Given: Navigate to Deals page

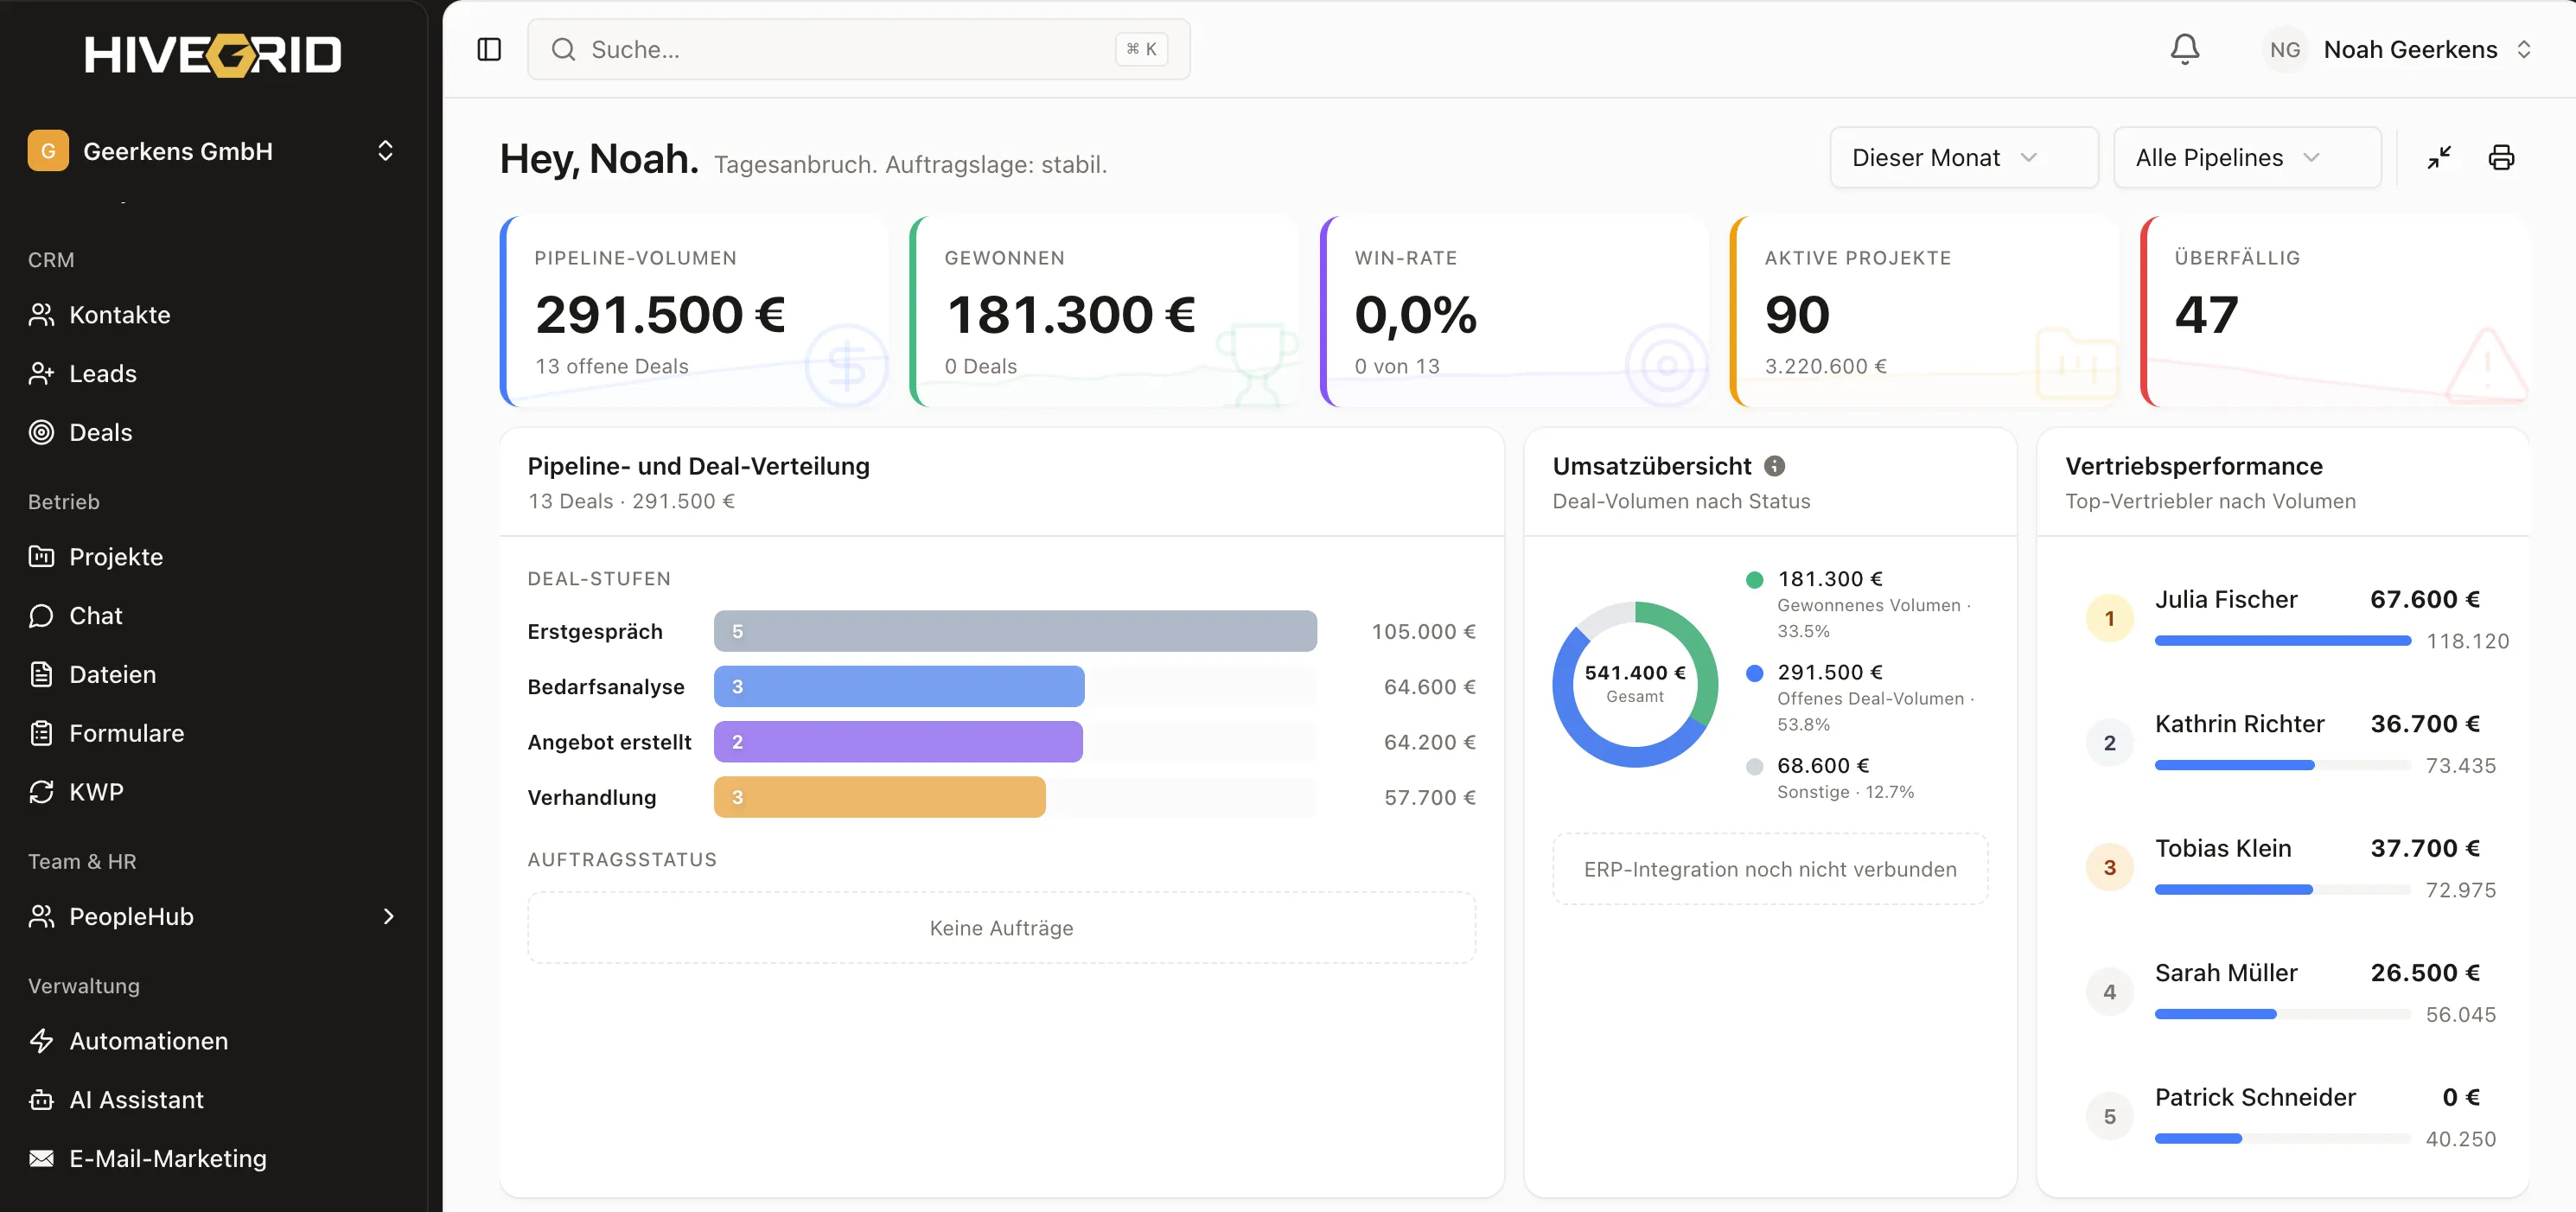Looking at the screenshot, I should point(213,432).
